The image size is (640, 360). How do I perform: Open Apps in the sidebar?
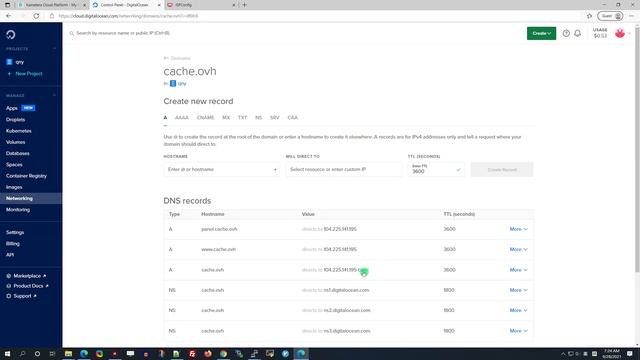(12, 108)
